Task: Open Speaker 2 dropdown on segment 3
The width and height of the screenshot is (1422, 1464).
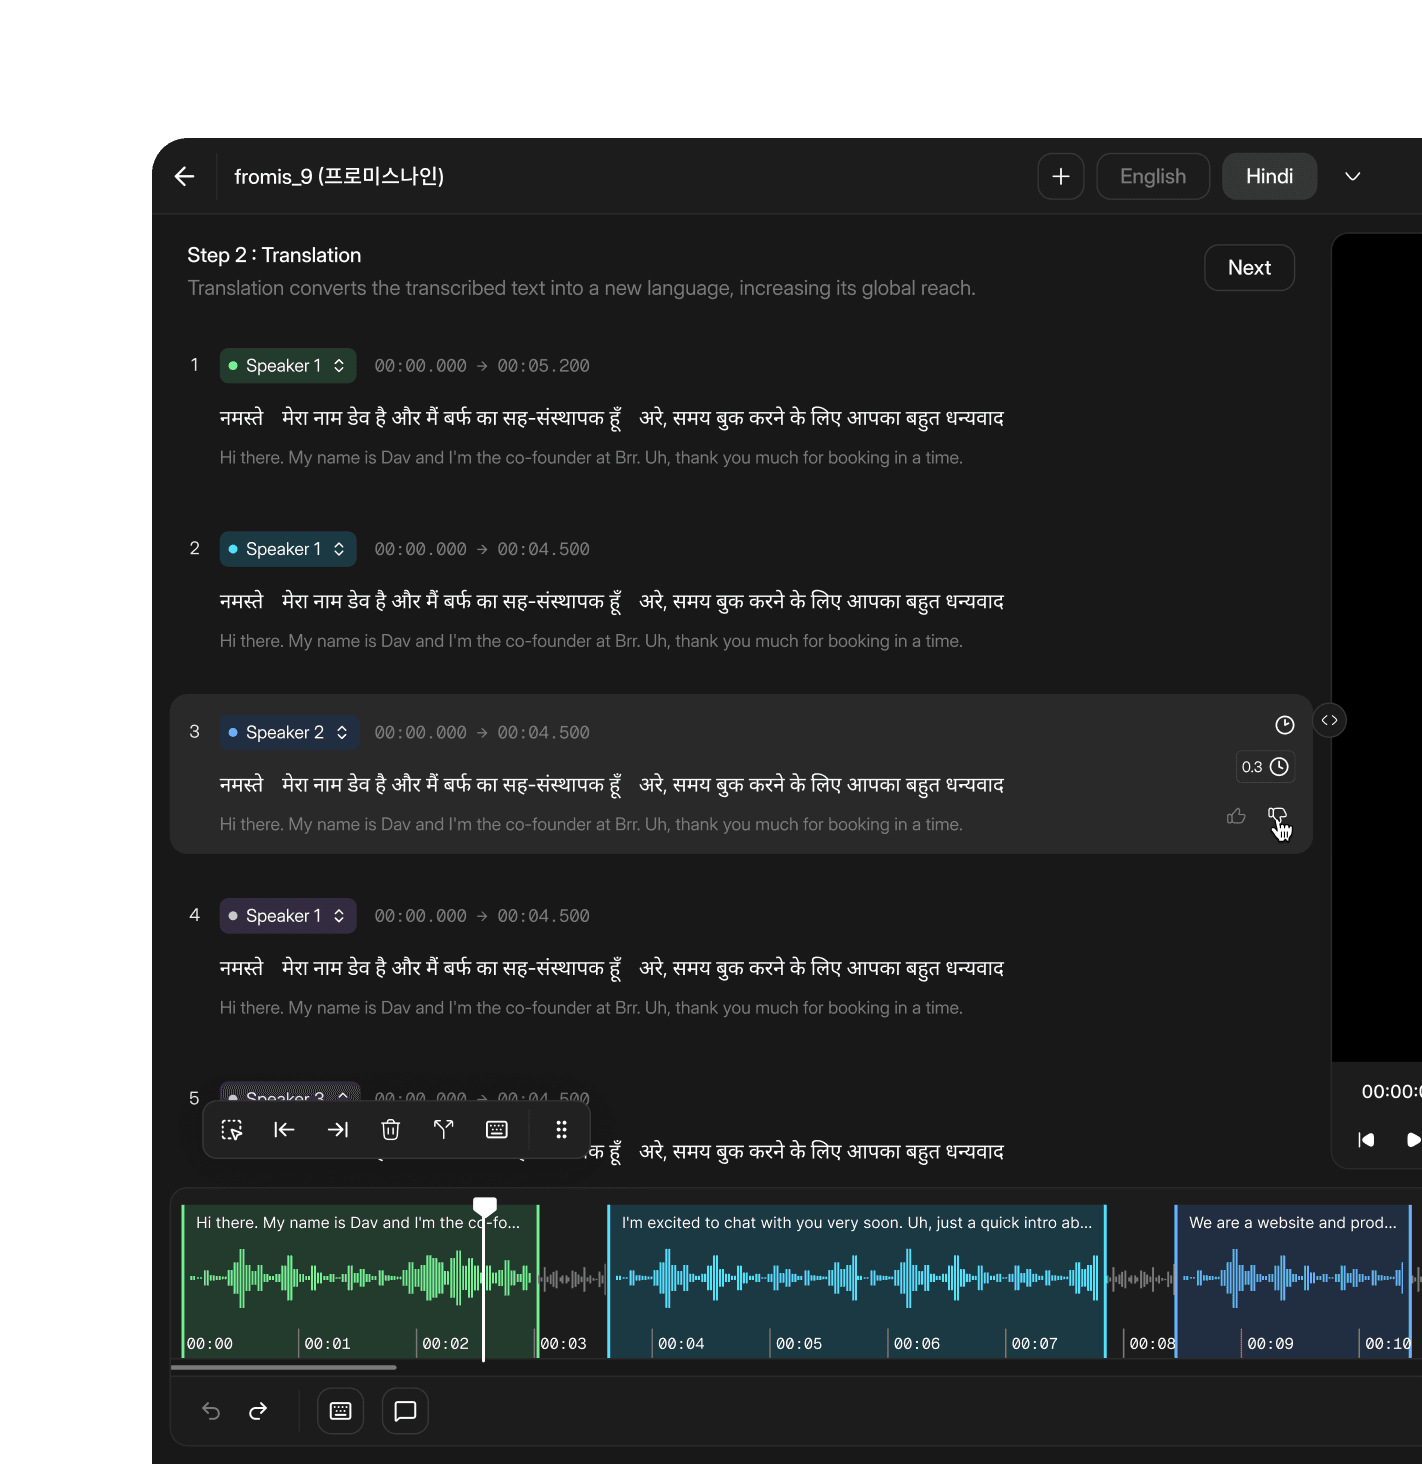Action: [290, 733]
